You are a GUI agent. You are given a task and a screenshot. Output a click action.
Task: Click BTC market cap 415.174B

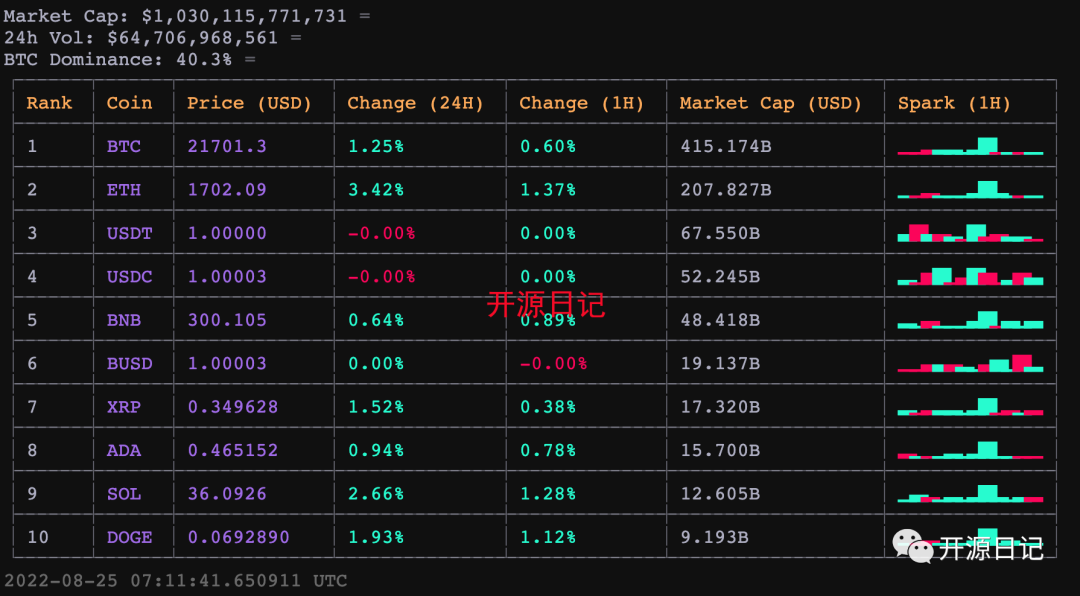click(x=725, y=147)
